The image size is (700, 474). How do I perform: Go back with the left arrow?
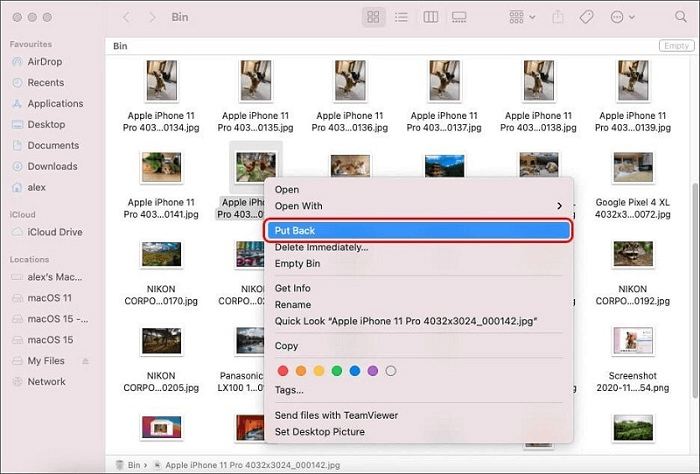tap(126, 18)
